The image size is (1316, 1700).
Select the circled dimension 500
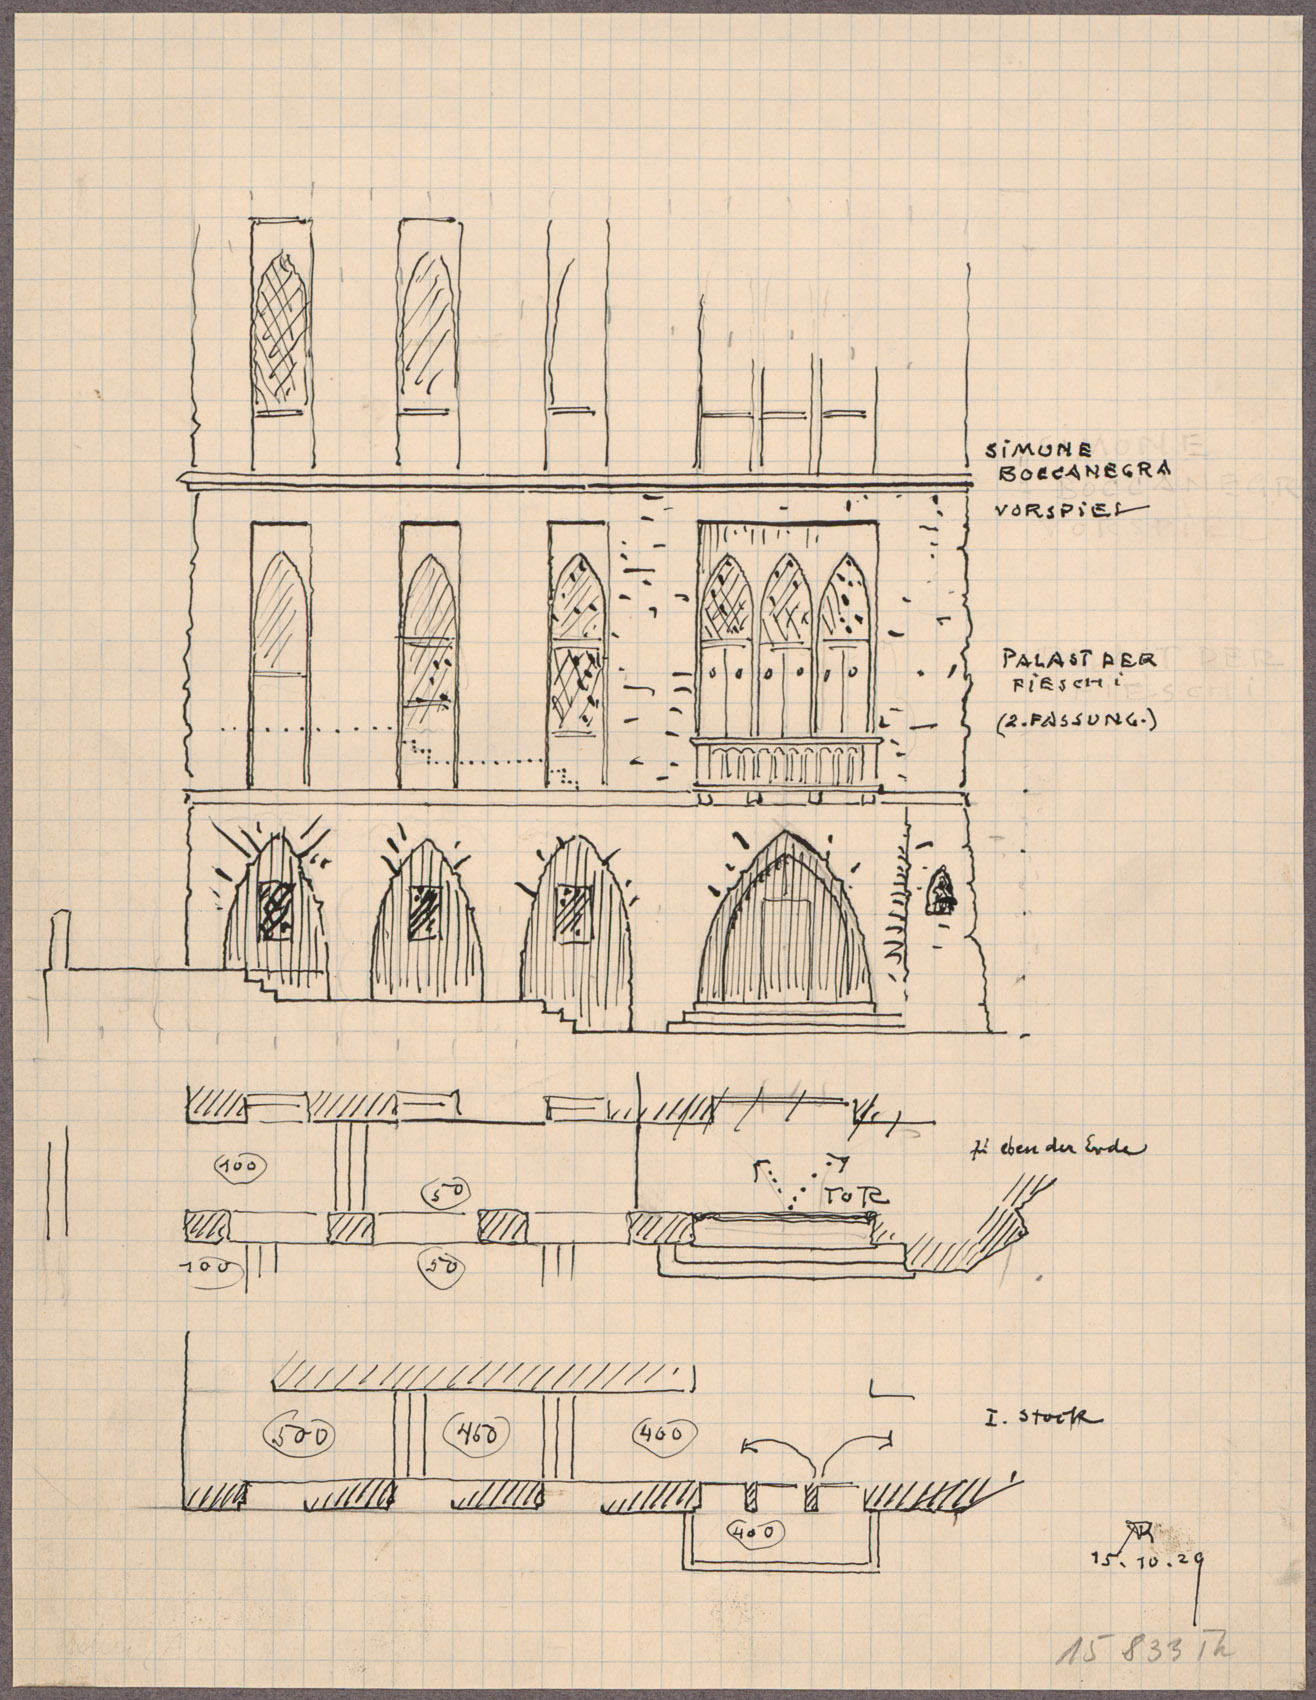click(x=300, y=1434)
